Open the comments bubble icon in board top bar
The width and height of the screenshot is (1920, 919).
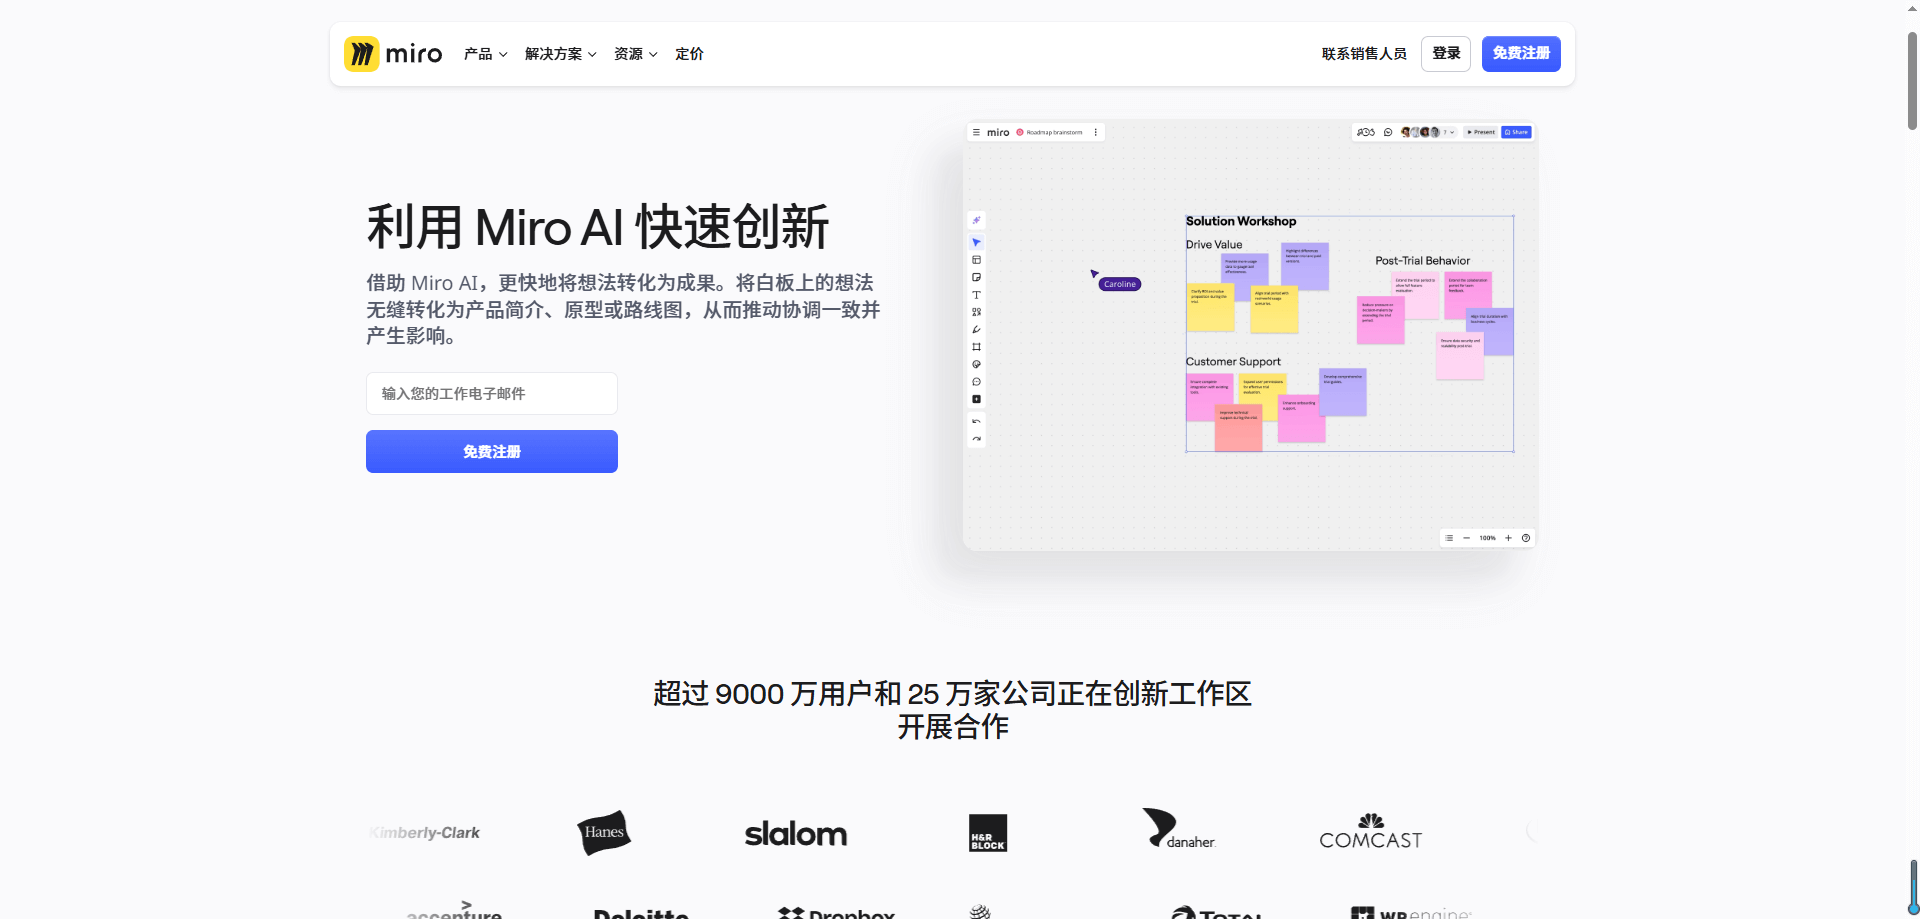point(1388,132)
